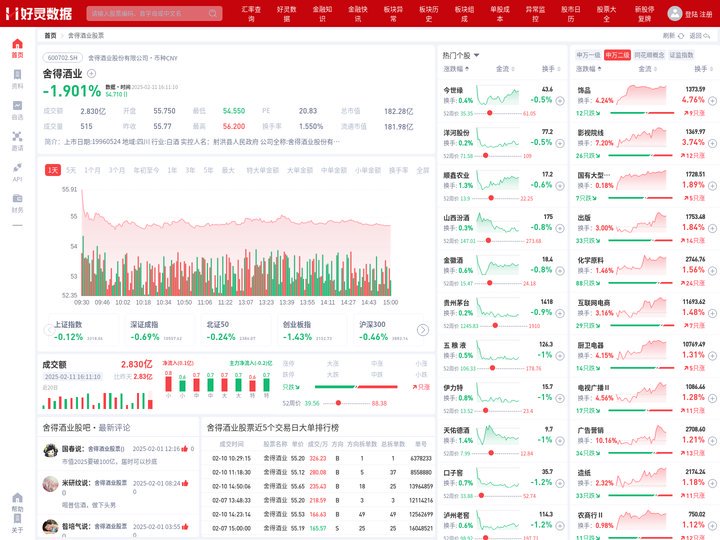Open 板块异常 in top menu
Image resolution: width=720 pixels, height=540 pixels.
click(x=393, y=14)
